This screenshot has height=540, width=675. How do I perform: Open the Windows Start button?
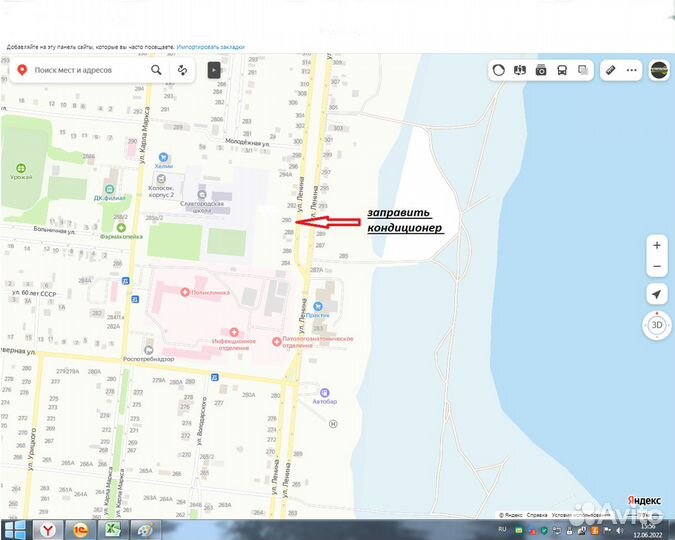tap(14, 530)
